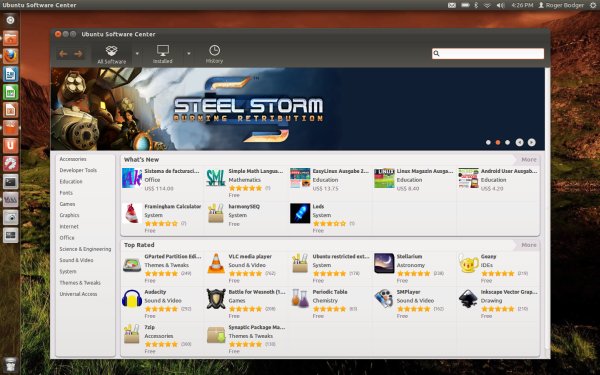Open the Themes & Tweaks category
The image size is (600, 375).
coord(80,283)
